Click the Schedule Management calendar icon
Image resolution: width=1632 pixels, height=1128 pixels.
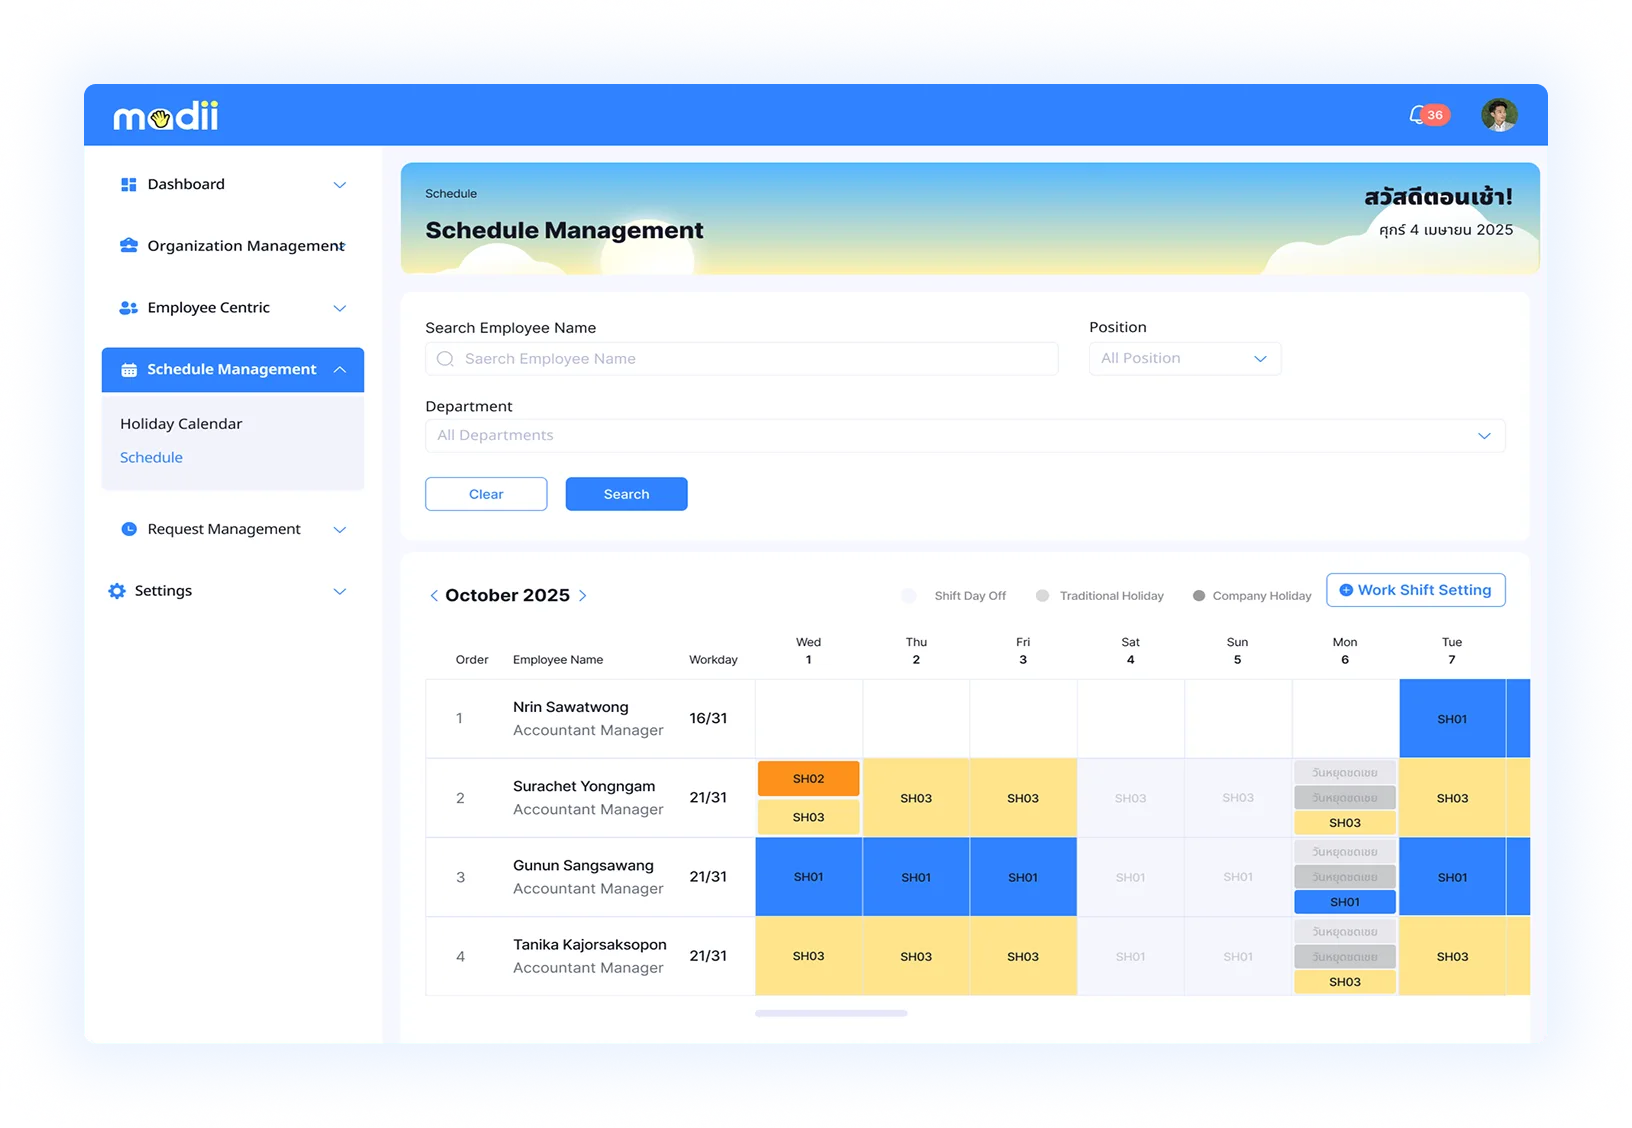click(128, 370)
